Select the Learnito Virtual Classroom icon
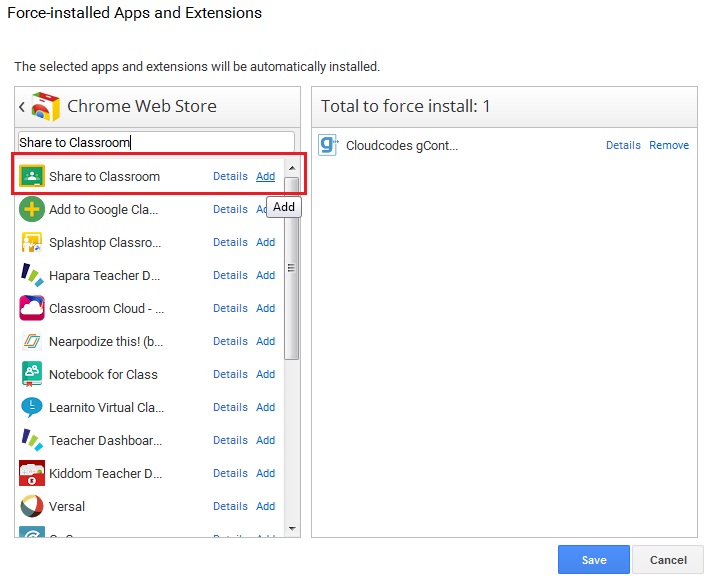The image size is (710, 583). tap(32, 407)
